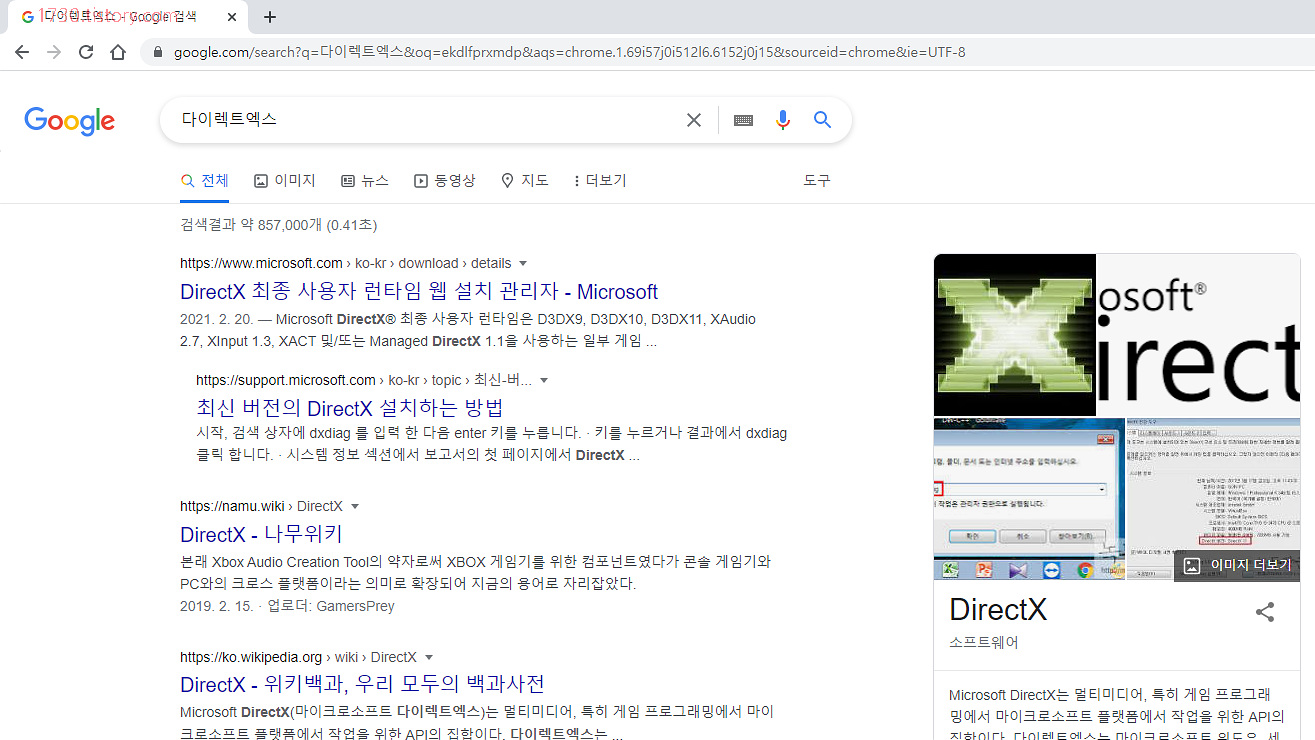Click the 검색결과 약 857,000개 stats text
Screen dimensions: 1315x740
pyautogui.click(x=279, y=225)
